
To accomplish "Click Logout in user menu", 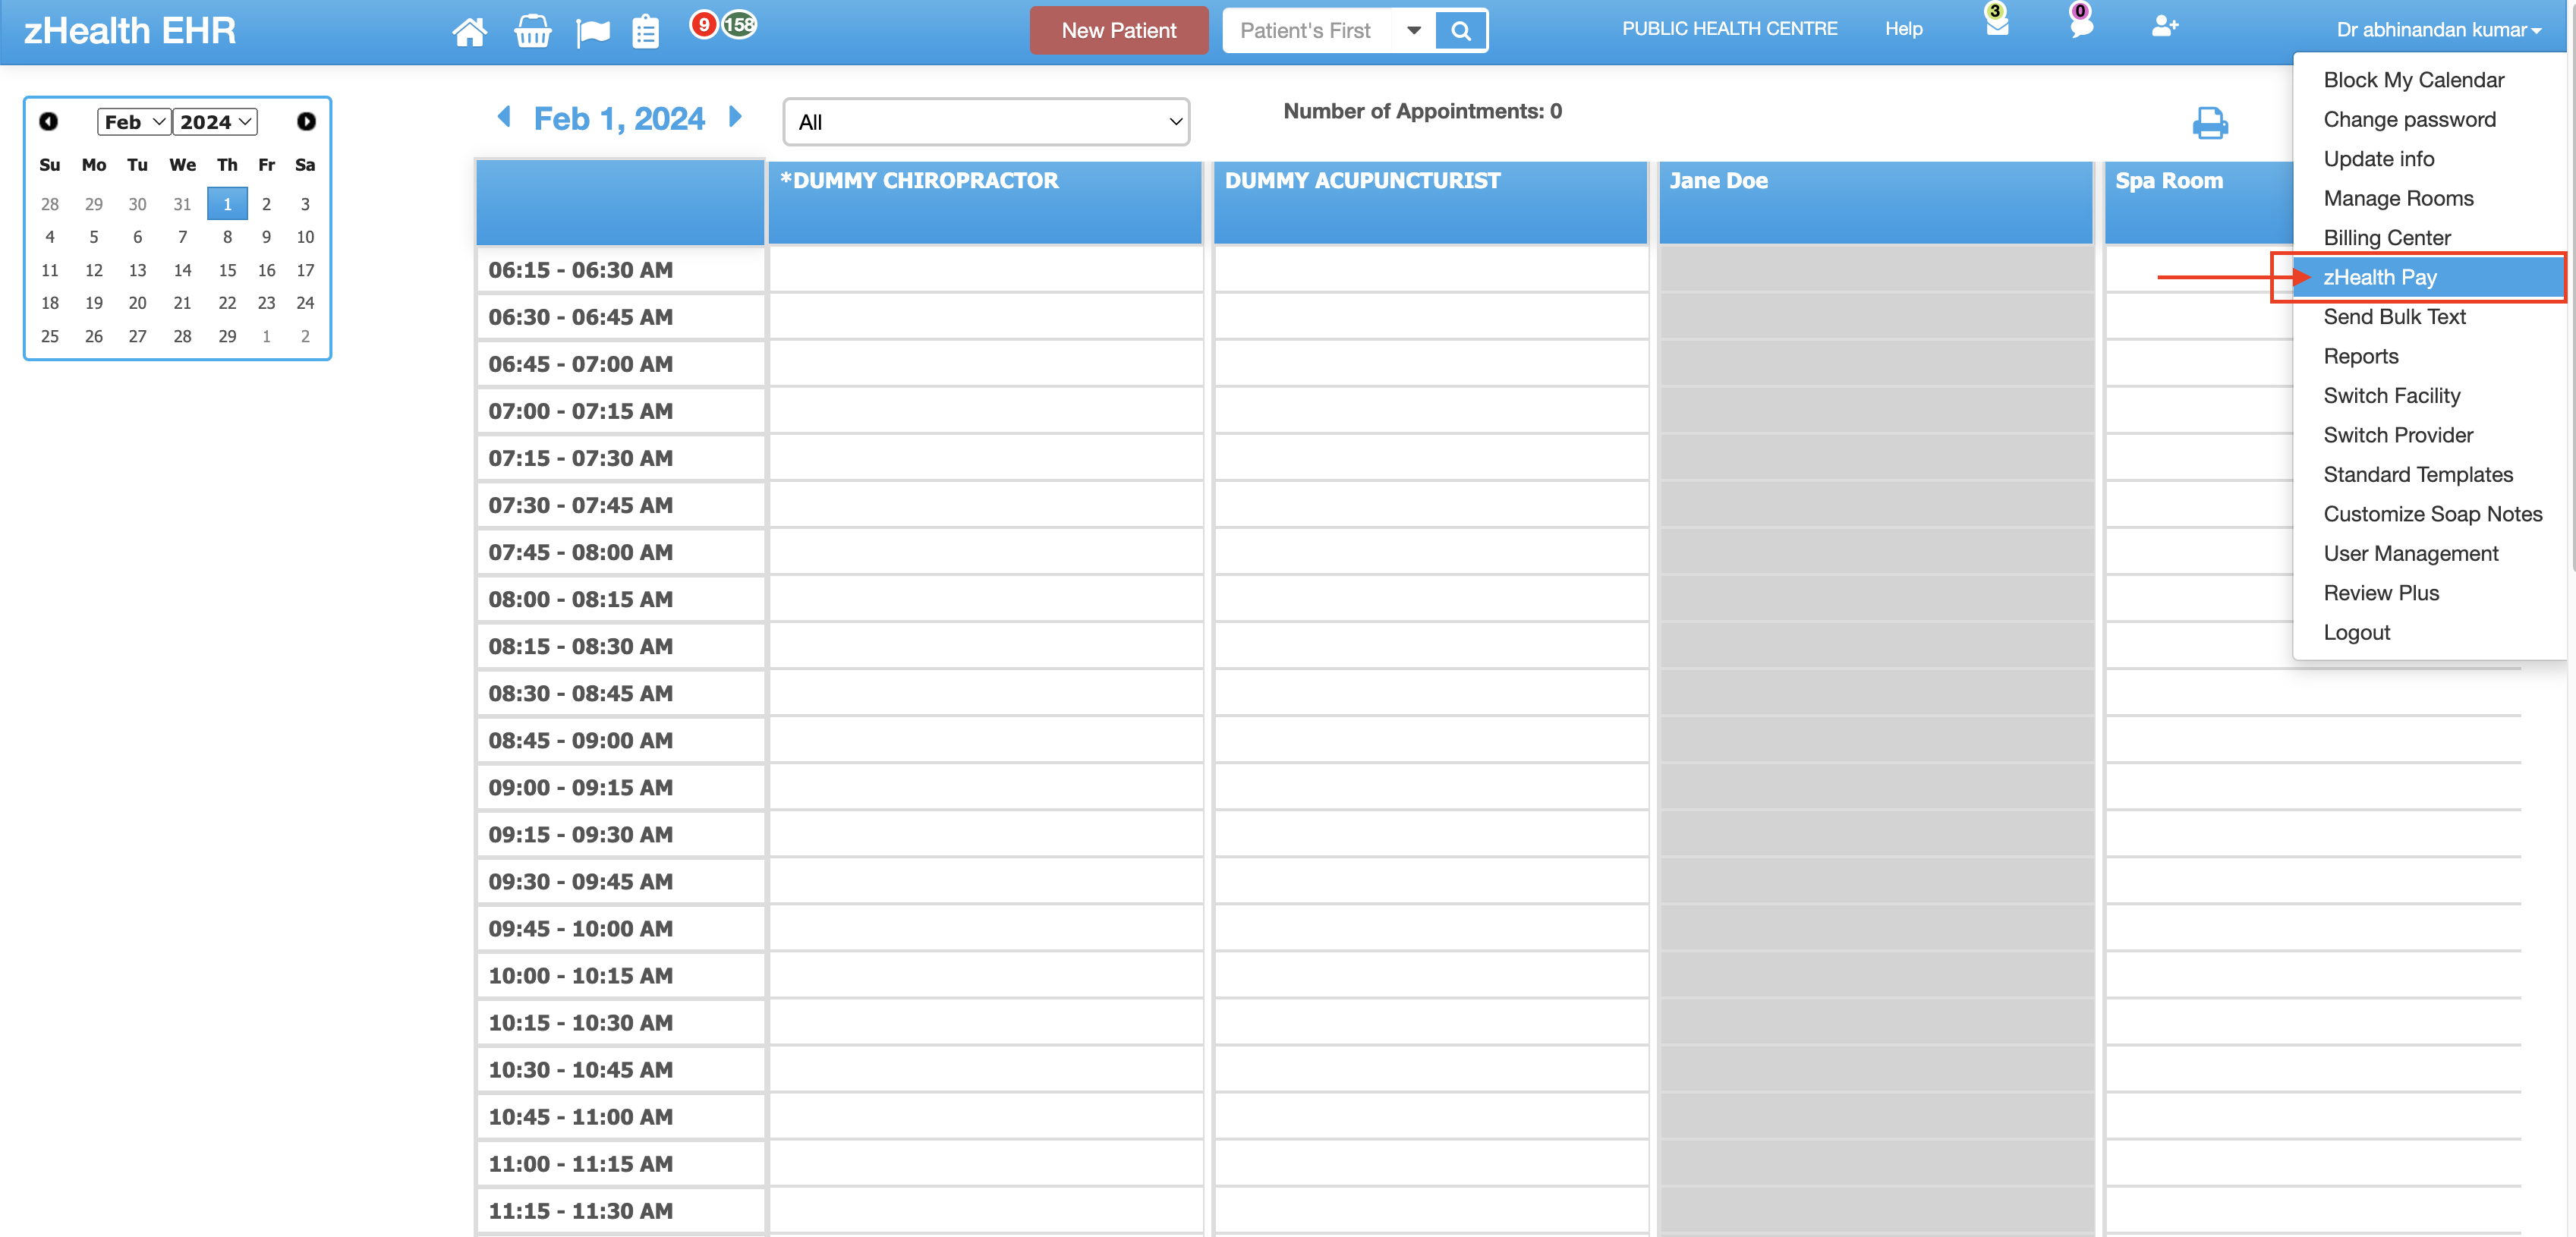I will tap(2356, 633).
